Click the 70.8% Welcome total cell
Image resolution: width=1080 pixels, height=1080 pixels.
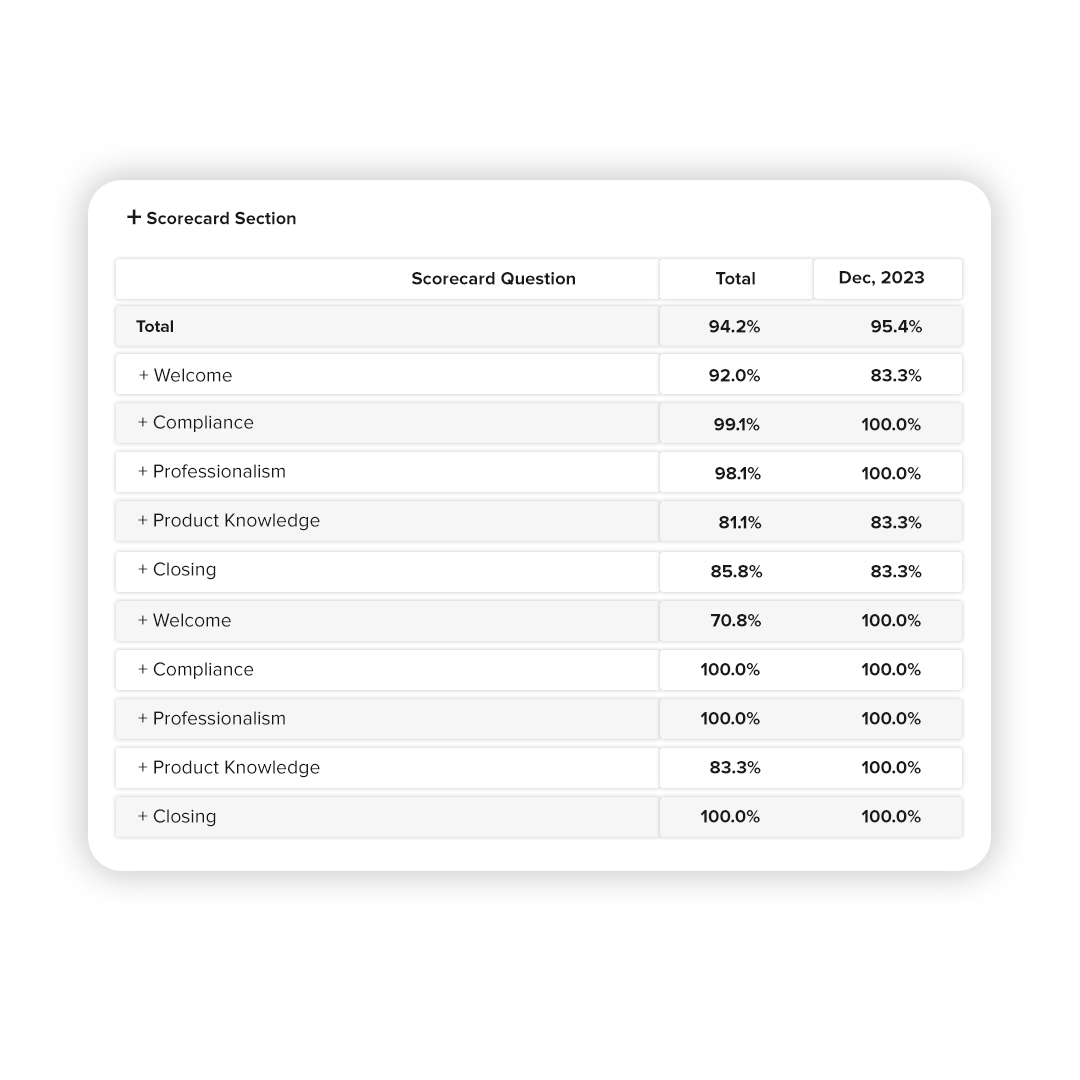735,621
